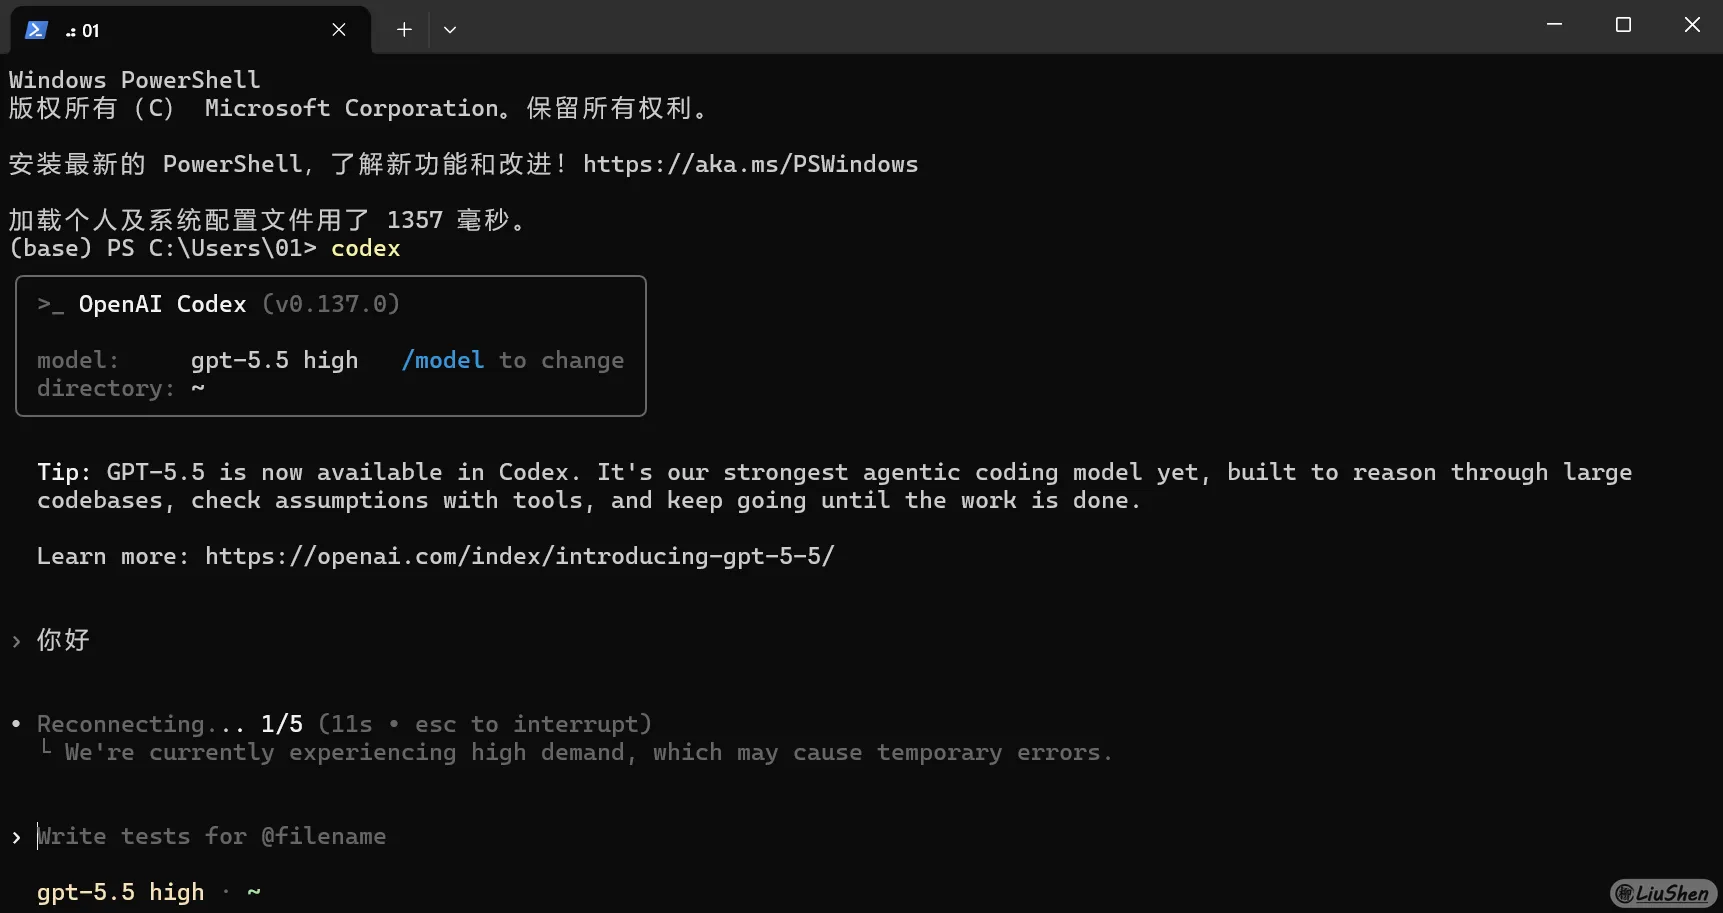Click the PowerShell icon on the tab

coord(37,30)
